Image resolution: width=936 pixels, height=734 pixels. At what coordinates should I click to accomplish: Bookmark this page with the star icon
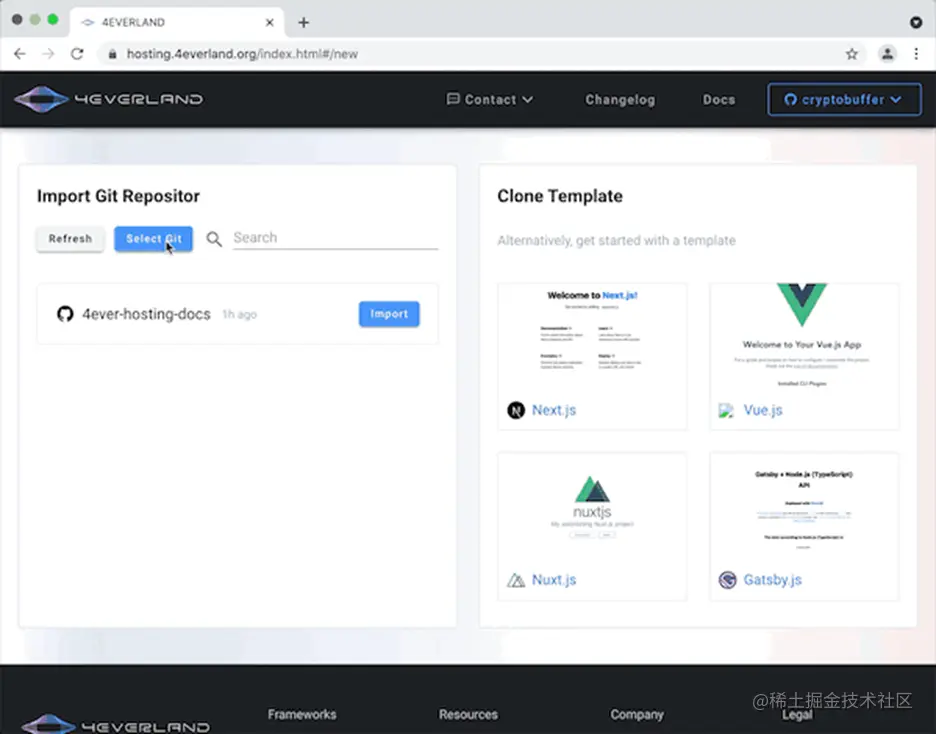pos(852,54)
